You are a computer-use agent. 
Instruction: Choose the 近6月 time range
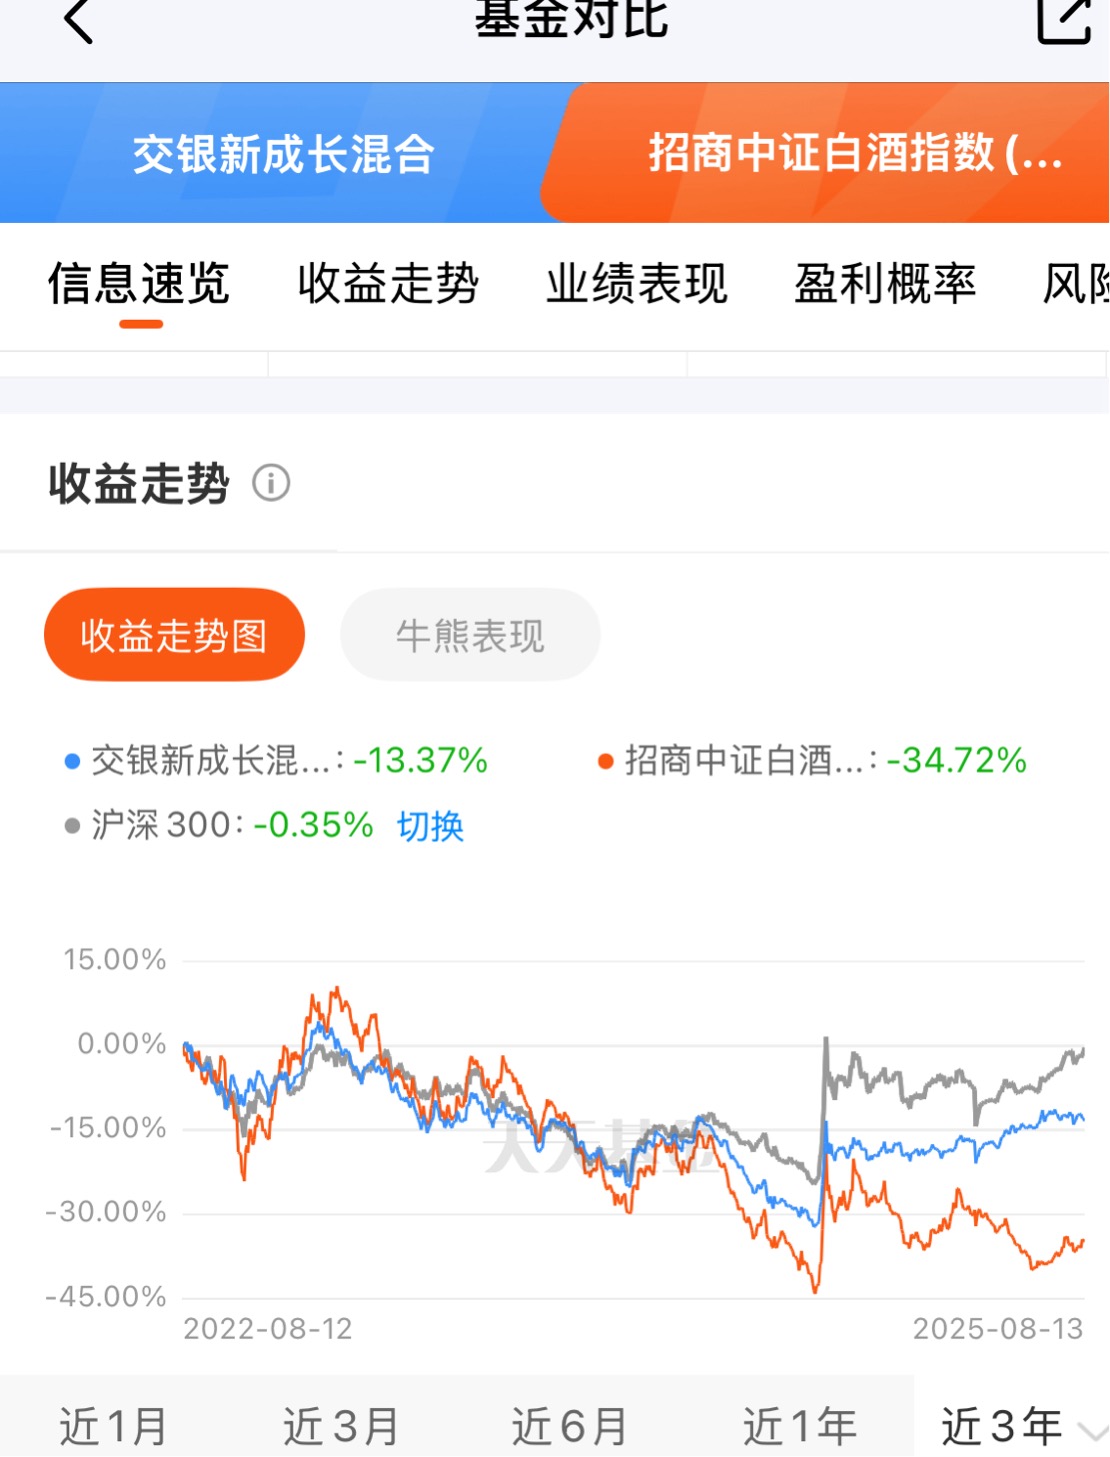click(570, 1427)
